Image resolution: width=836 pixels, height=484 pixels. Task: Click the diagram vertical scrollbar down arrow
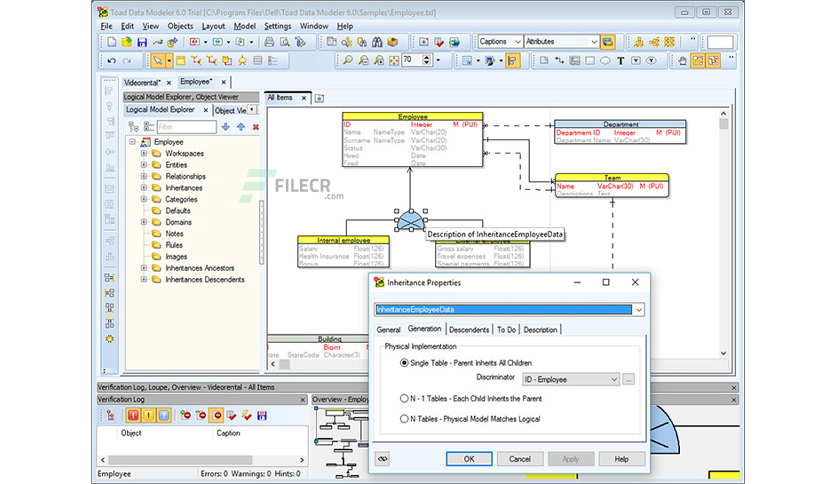point(724,353)
